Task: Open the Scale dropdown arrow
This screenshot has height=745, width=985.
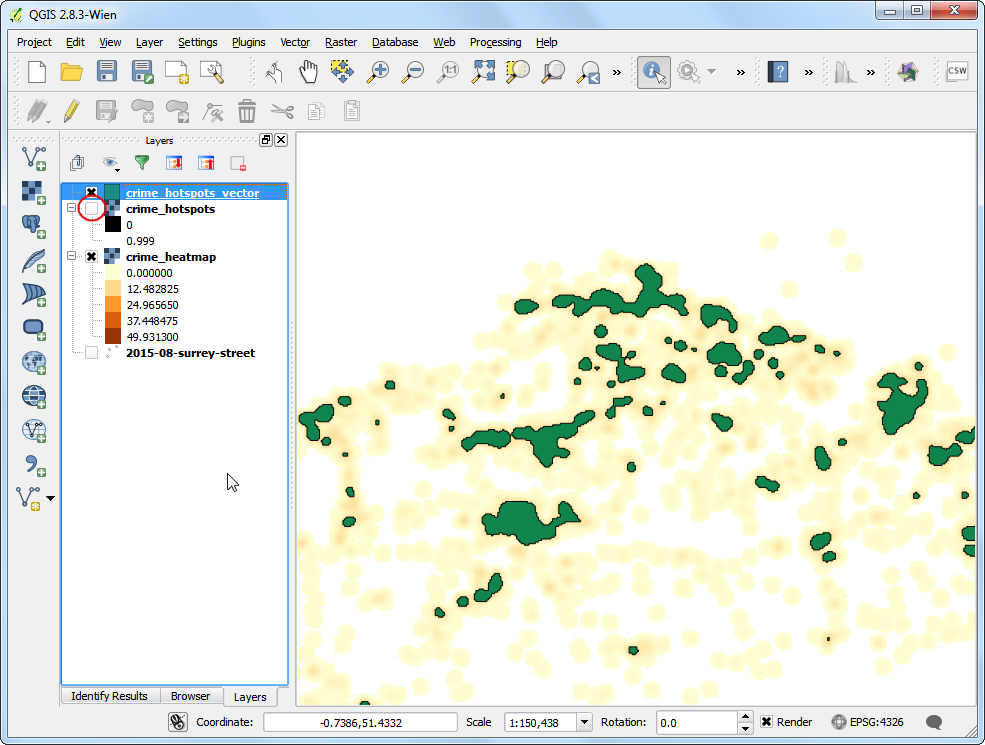Action: (584, 722)
